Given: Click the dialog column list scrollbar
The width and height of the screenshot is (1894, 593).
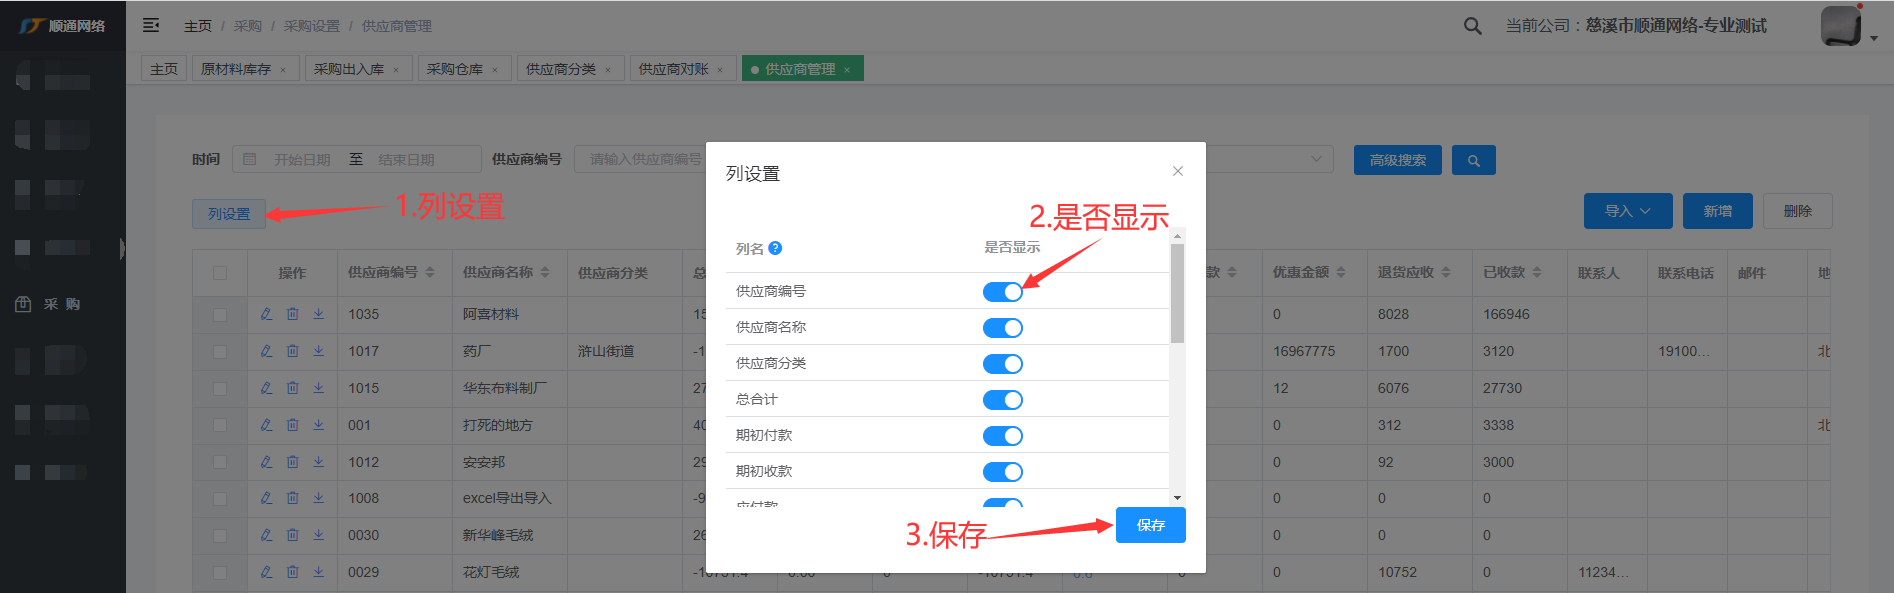Looking at the screenshot, I should [1177, 295].
